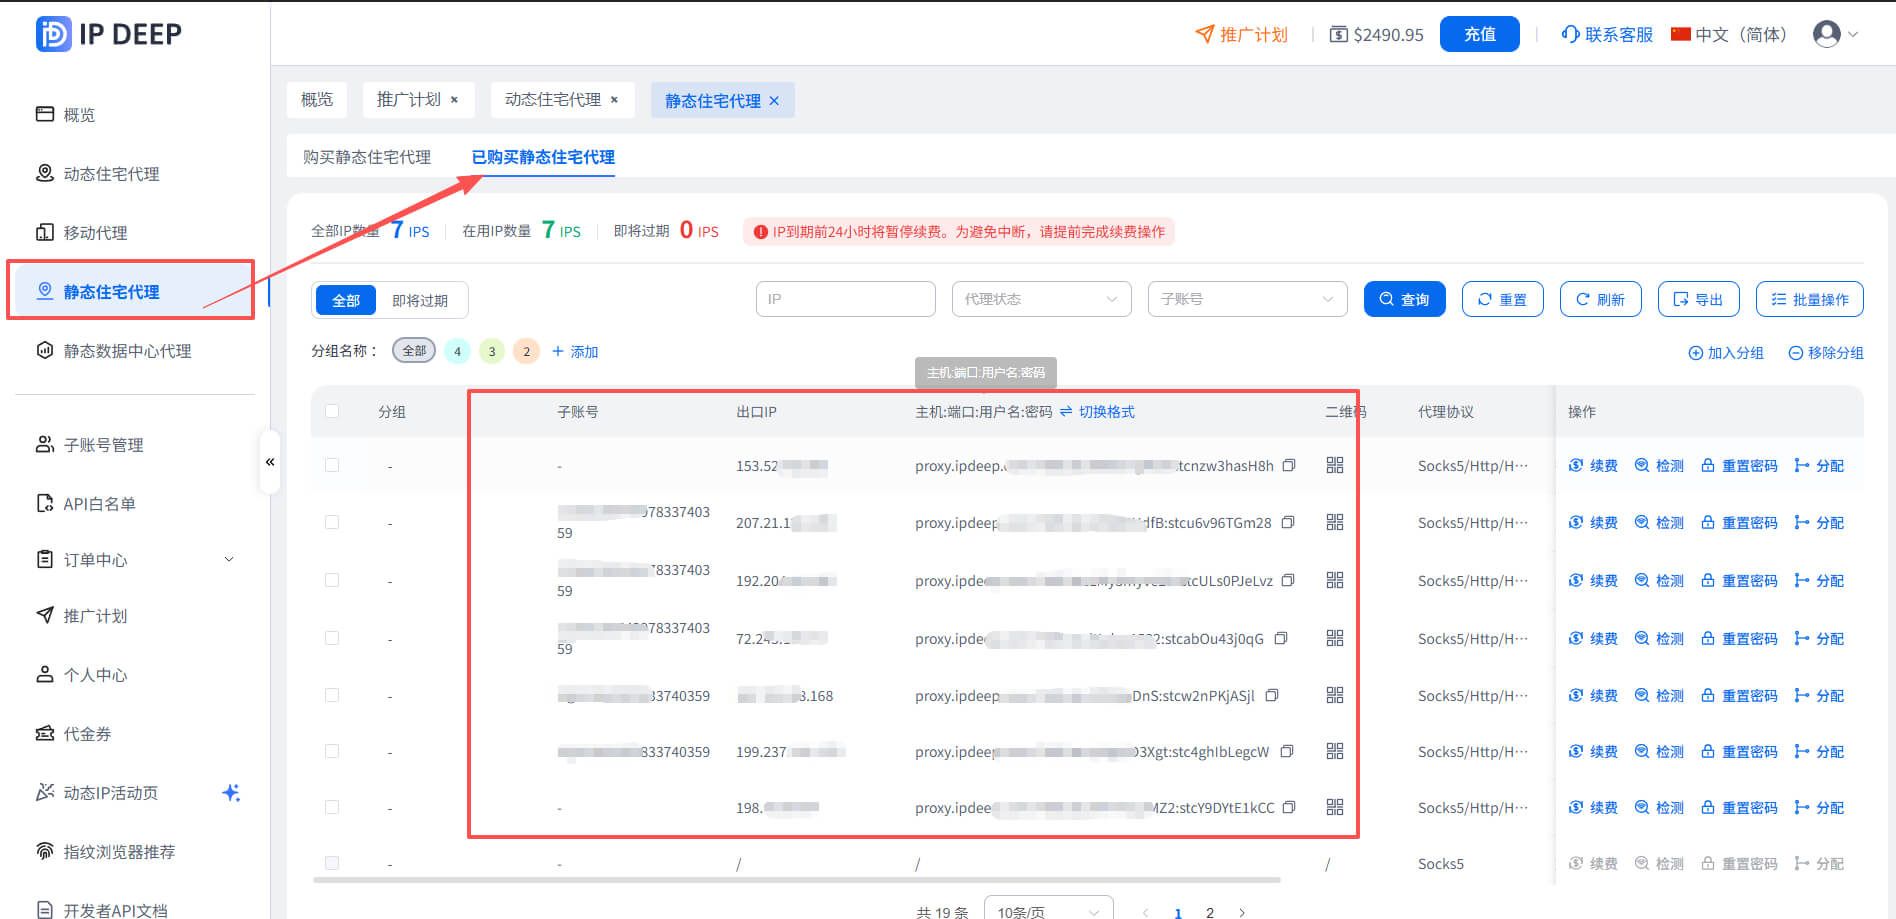
Task: Copy proxy string ending stcY9DYtE1kCC
Action: [x=1289, y=807]
